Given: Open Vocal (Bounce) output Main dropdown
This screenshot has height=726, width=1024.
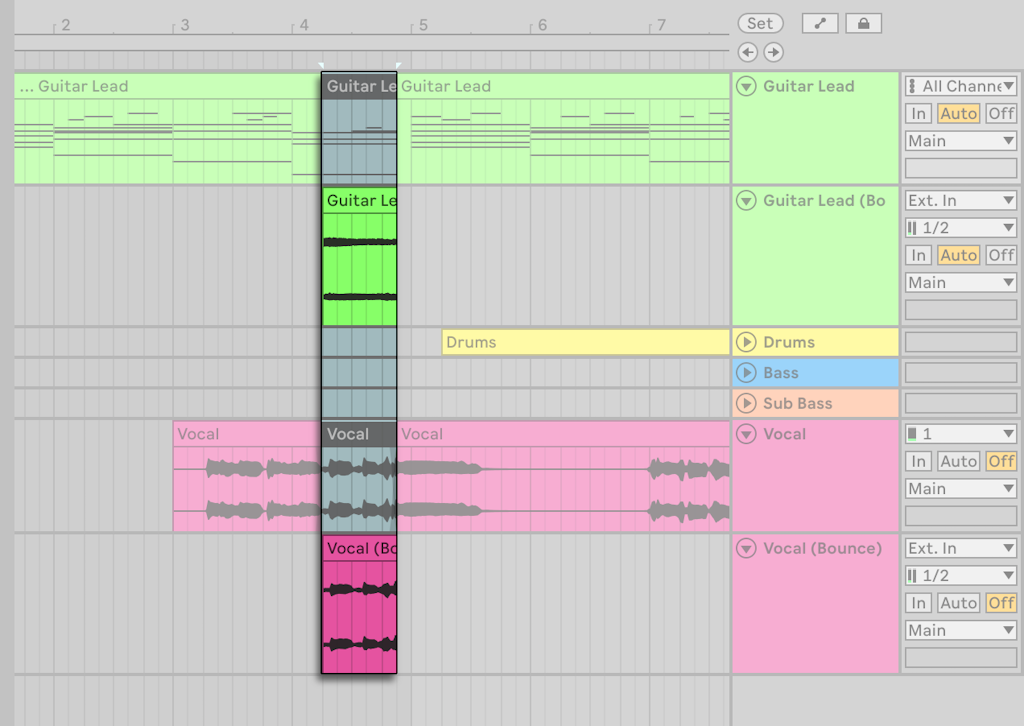Looking at the screenshot, I should pos(961,631).
